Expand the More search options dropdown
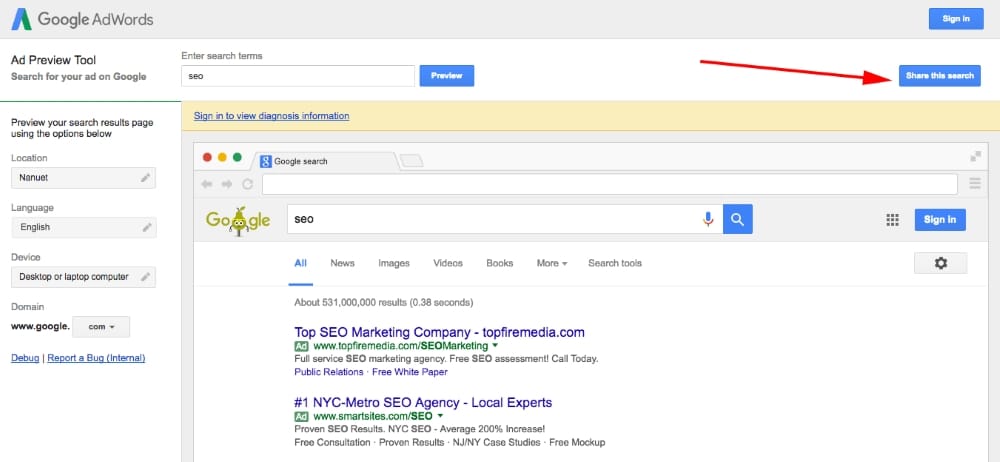Image resolution: width=1000 pixels, height=462 pixels. tap(551, 263)
